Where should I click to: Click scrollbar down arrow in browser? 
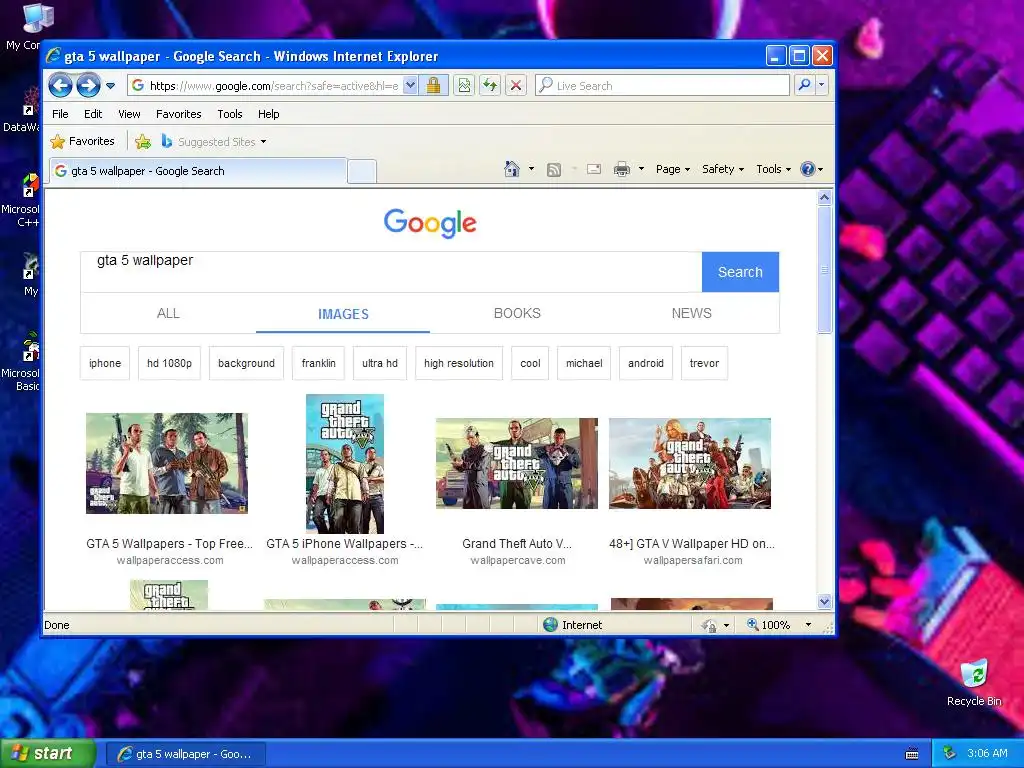[824, 601]
